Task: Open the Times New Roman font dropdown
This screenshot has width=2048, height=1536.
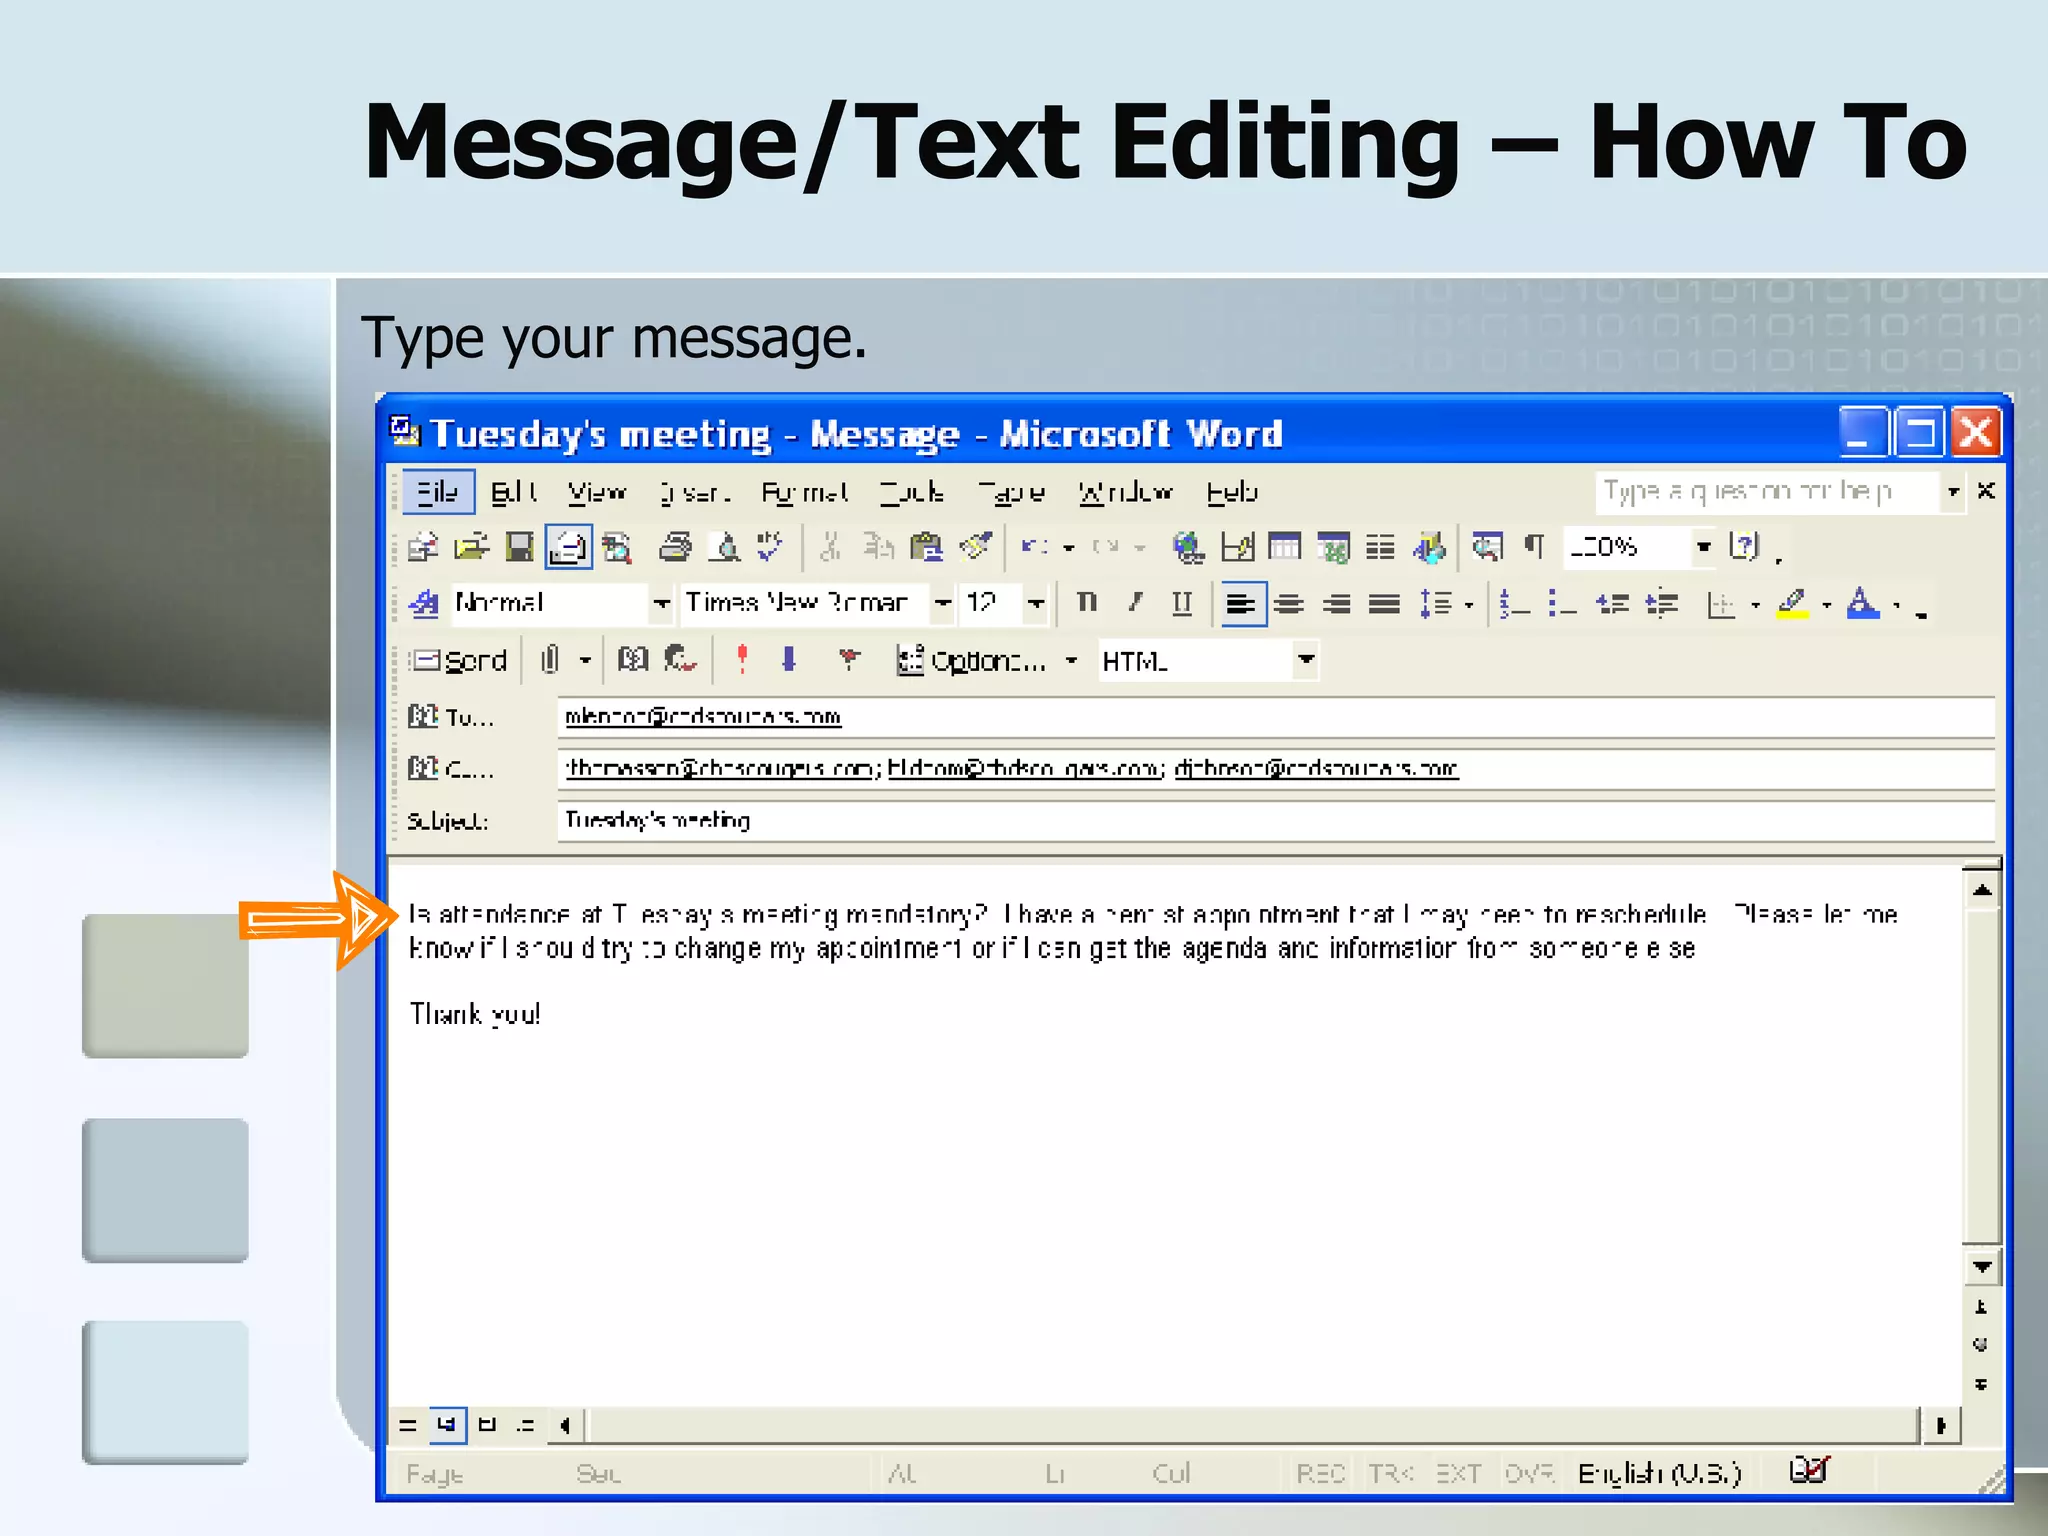Action: [x=942, y=604]
